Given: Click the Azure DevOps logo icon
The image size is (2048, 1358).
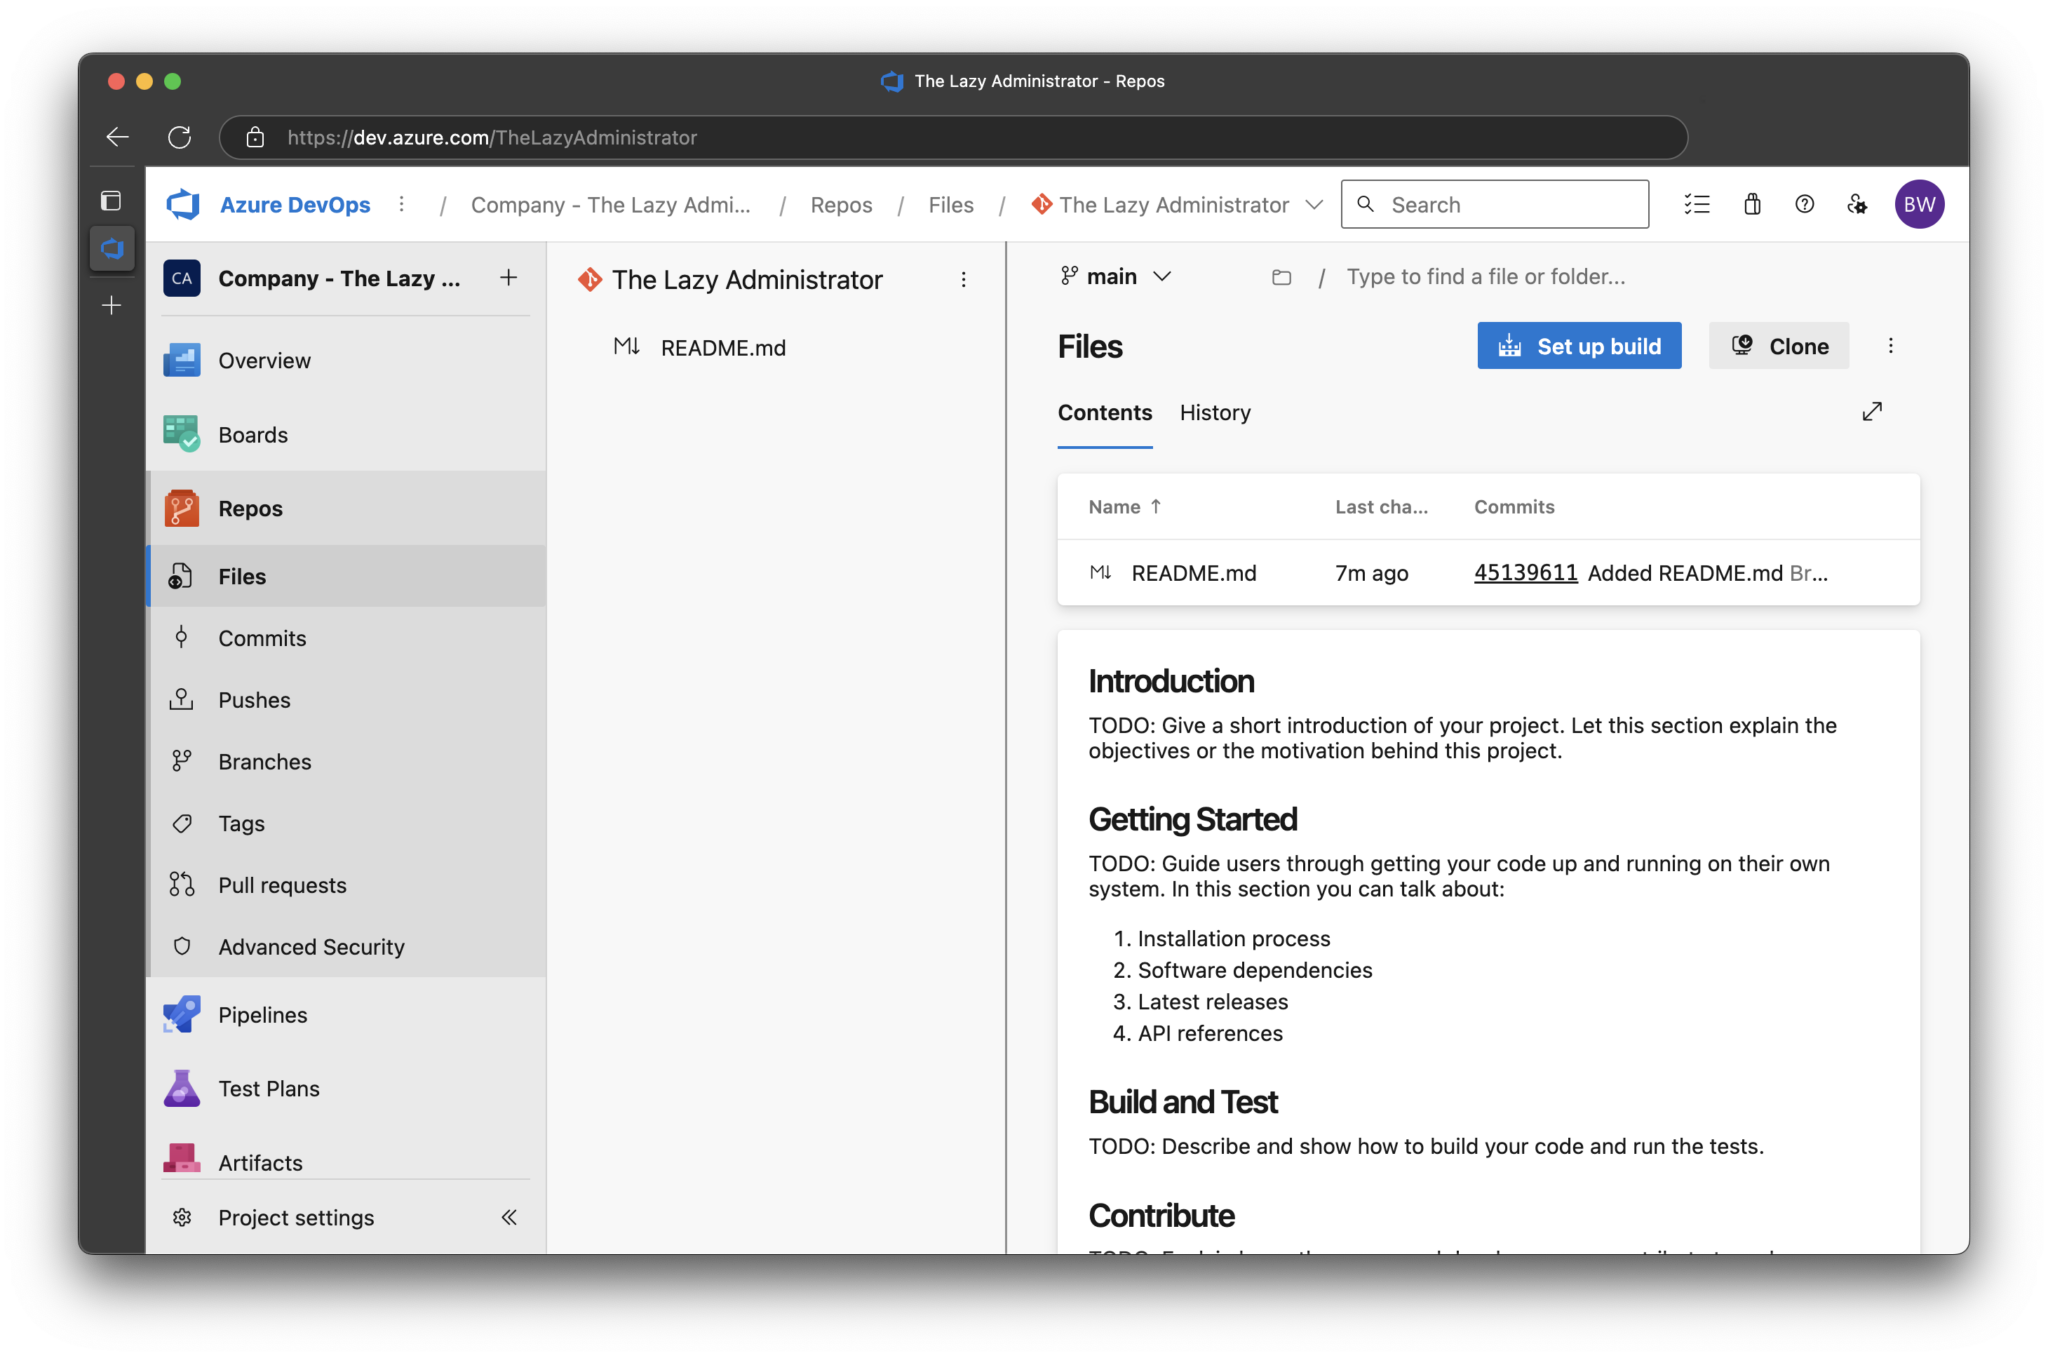Looking at the screenshot, I should pos(183,204).
